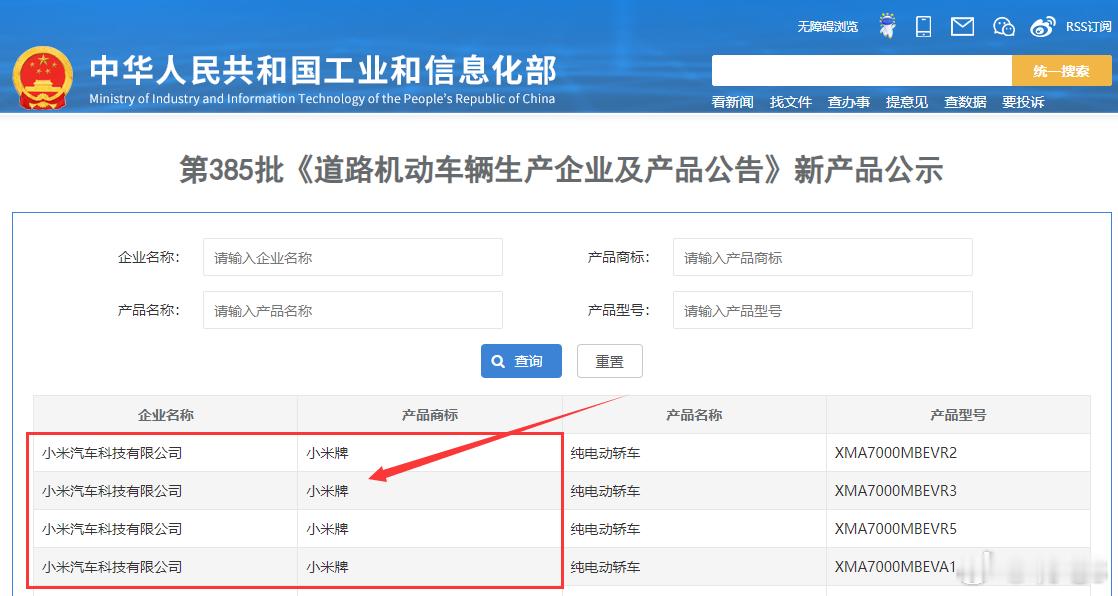This screenshot has height=596, width=1118.
Task: Open the 找文件 menu item
Action: pyautogui.click(x=791, y=102)
